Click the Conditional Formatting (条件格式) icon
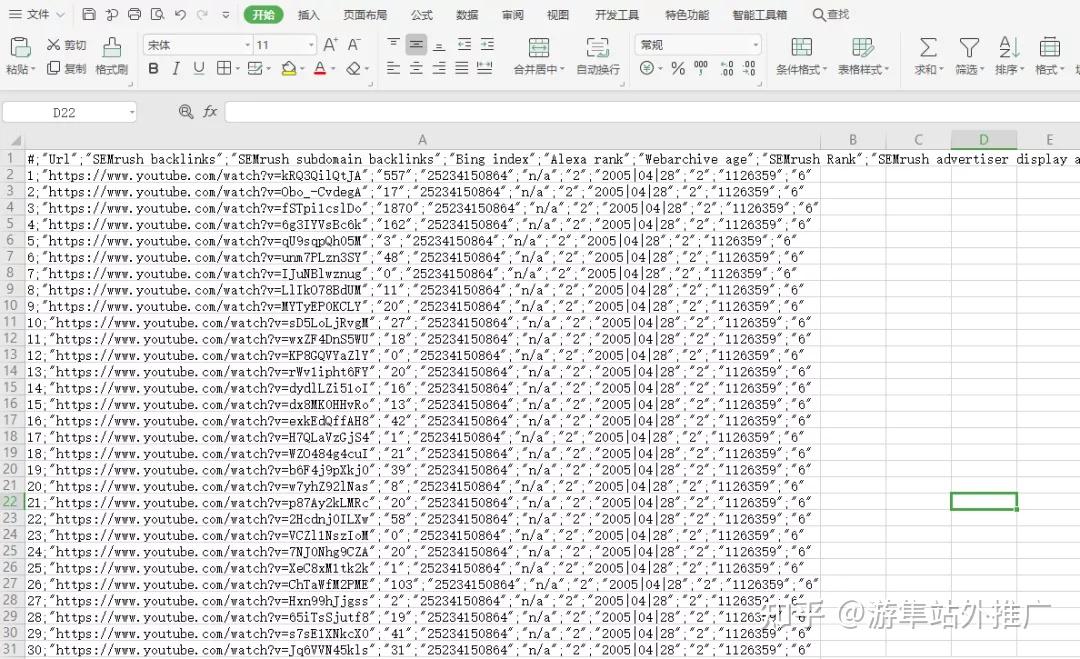 pyautogui.click(x=801, y=47)
